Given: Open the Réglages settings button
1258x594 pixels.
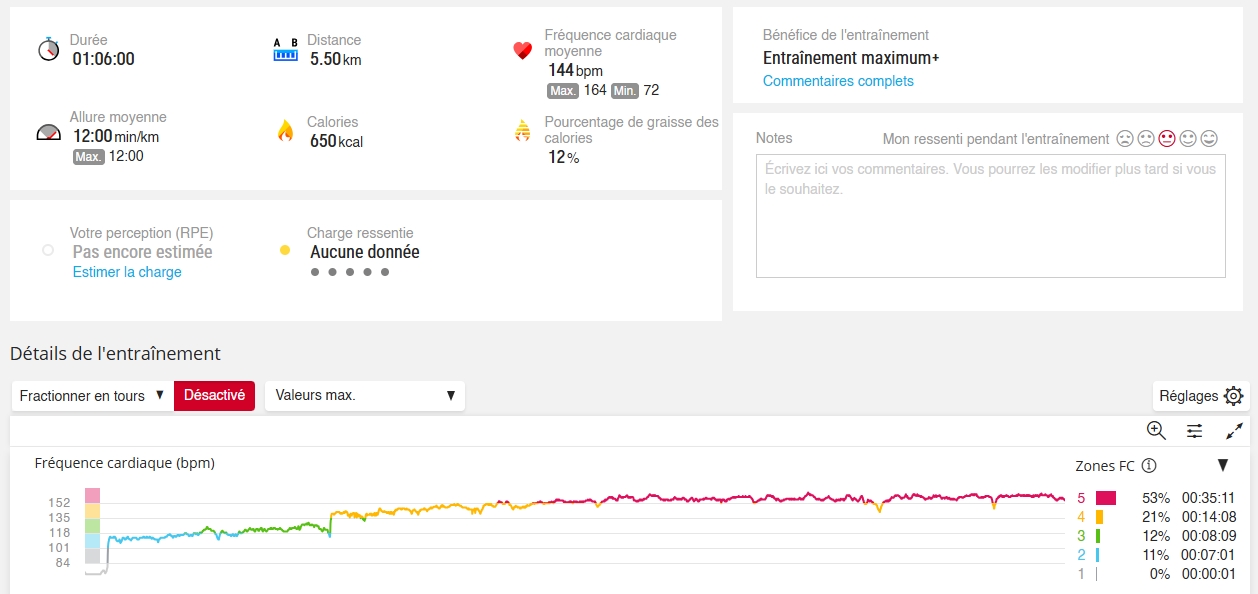Looking at the screenshot, I should pyautogui.click(x=1200, y=396).
